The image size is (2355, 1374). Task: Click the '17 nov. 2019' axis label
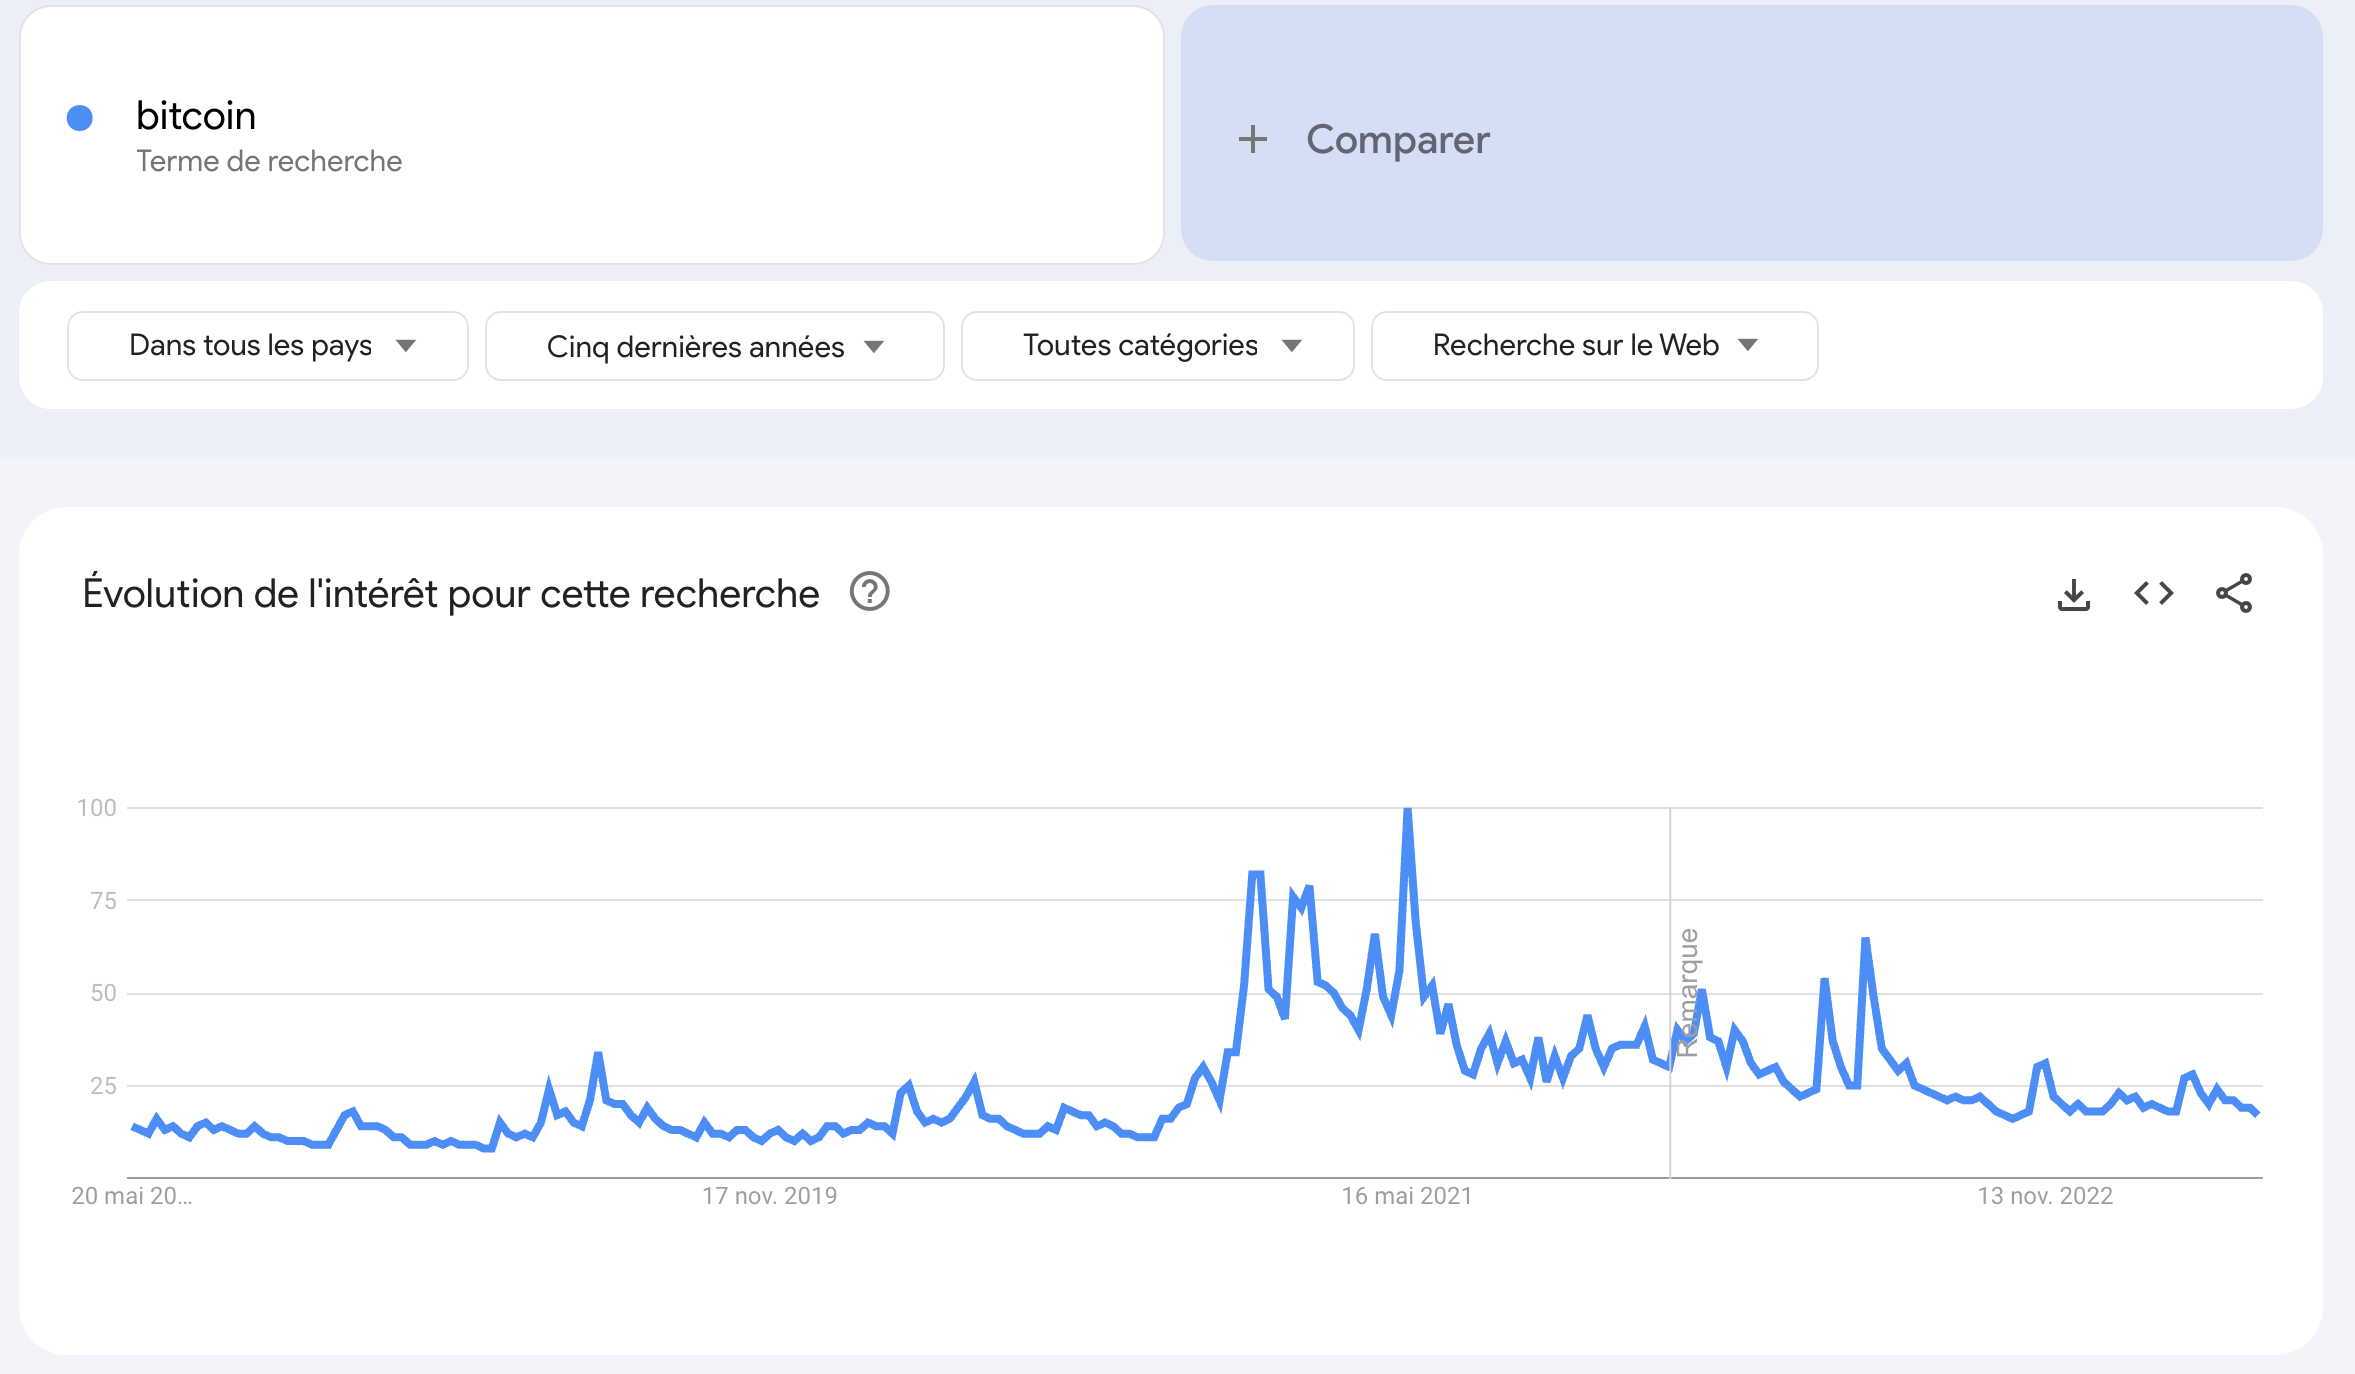[x=769, y=1196]
